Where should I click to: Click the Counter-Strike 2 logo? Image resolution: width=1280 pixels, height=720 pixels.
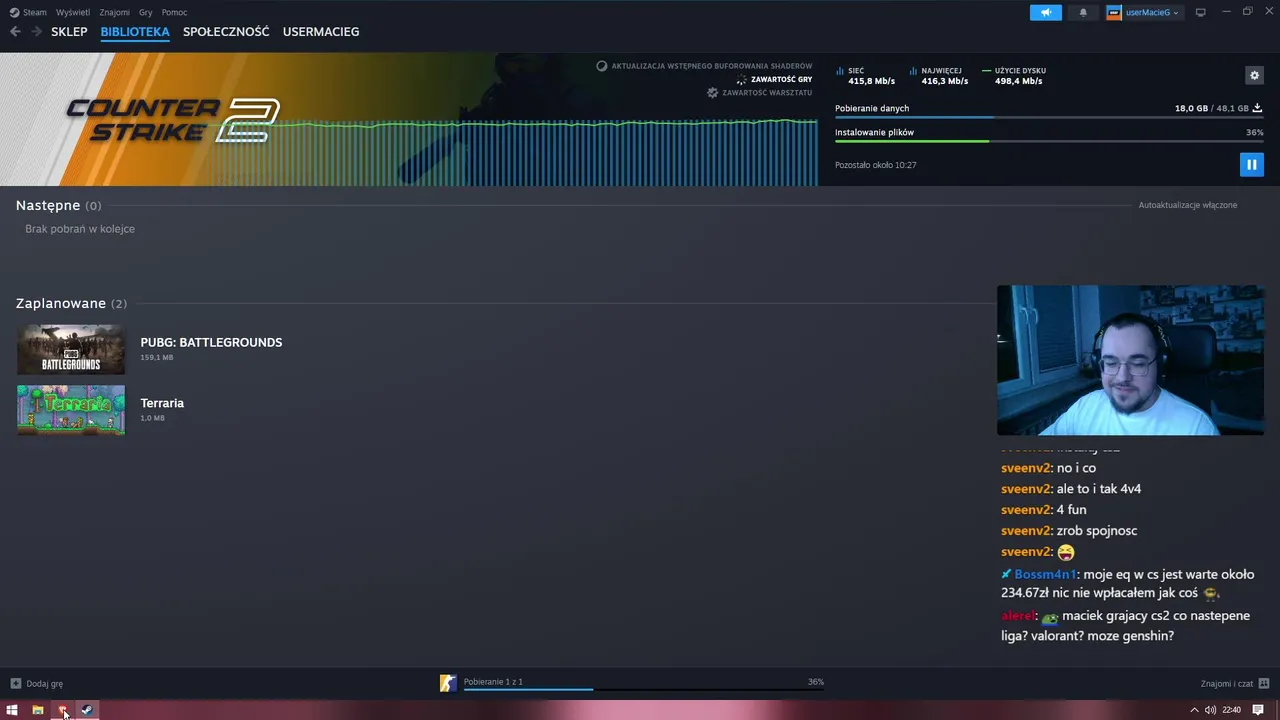(173, 120)
